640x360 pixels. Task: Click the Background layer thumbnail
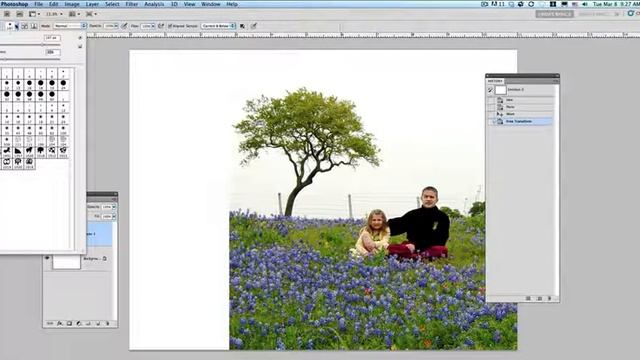(x=67, y=262)
